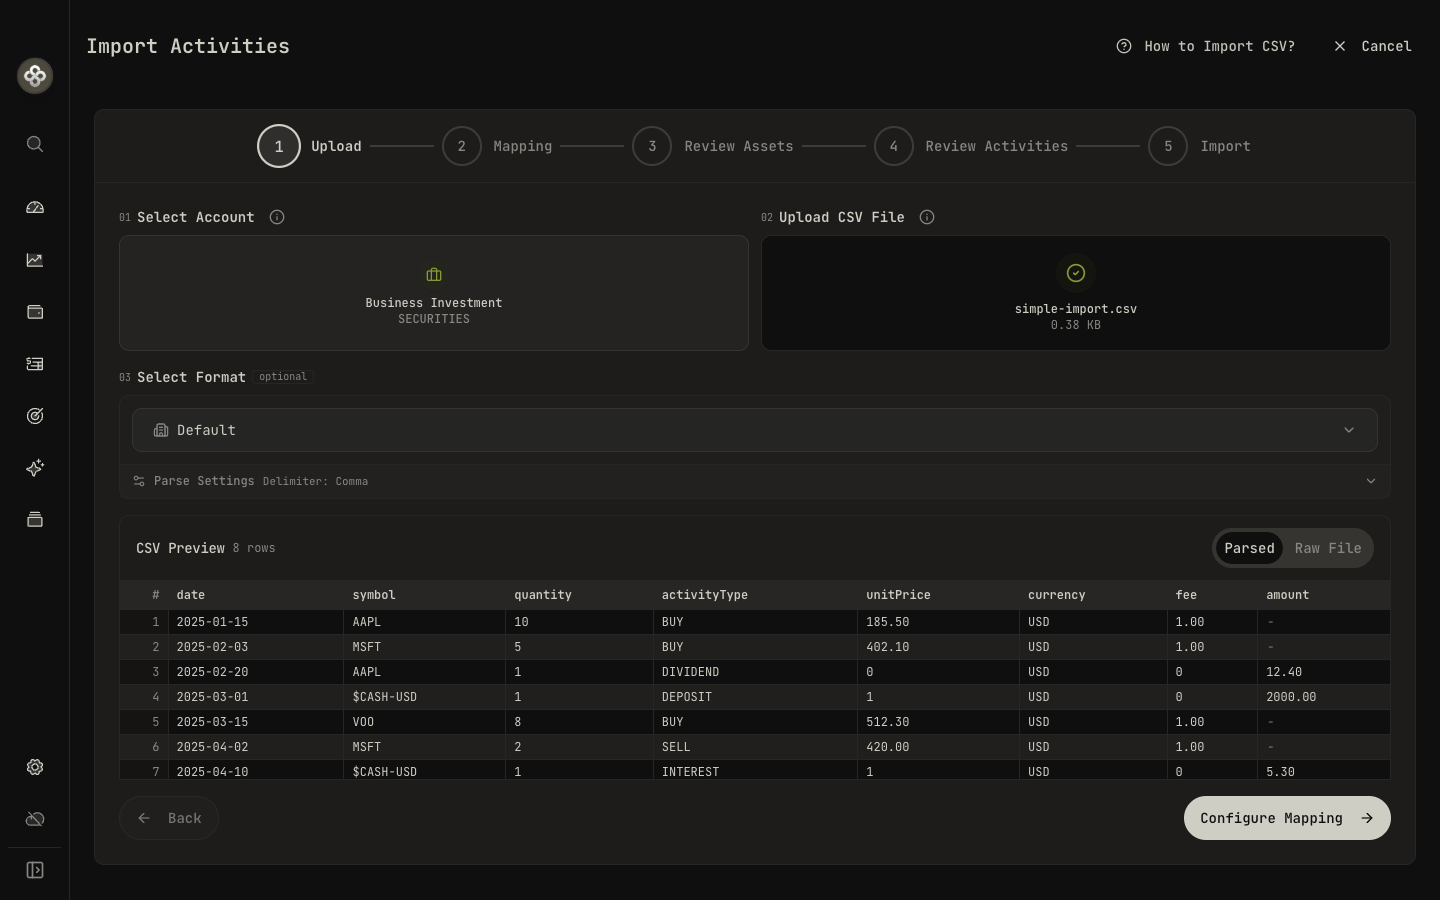This screenshot has width=1440, height=900.
Task: Click info icon next to Select Account
Action: (x=277, y=217)
